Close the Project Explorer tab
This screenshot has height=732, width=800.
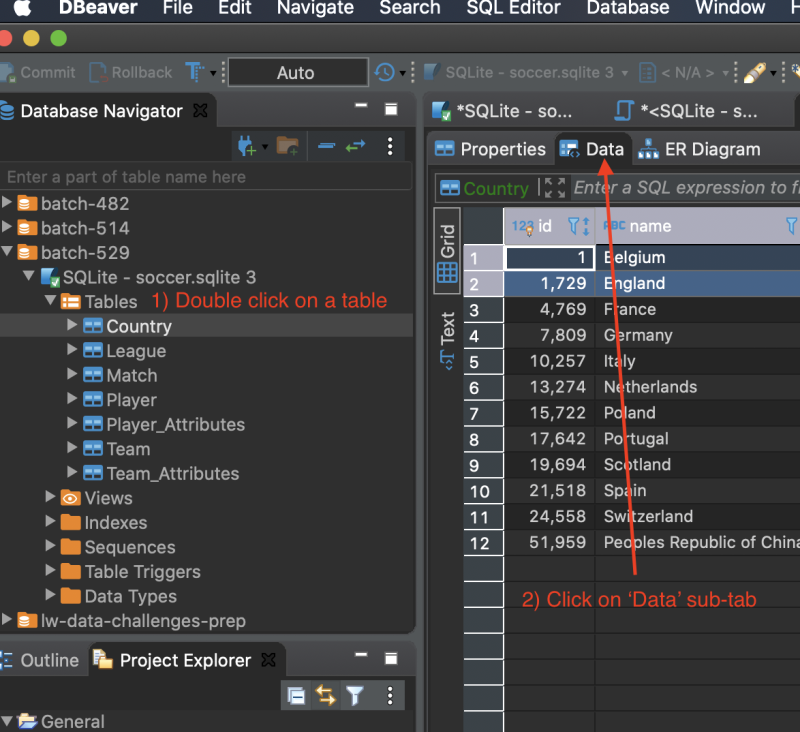click(268, 660)
